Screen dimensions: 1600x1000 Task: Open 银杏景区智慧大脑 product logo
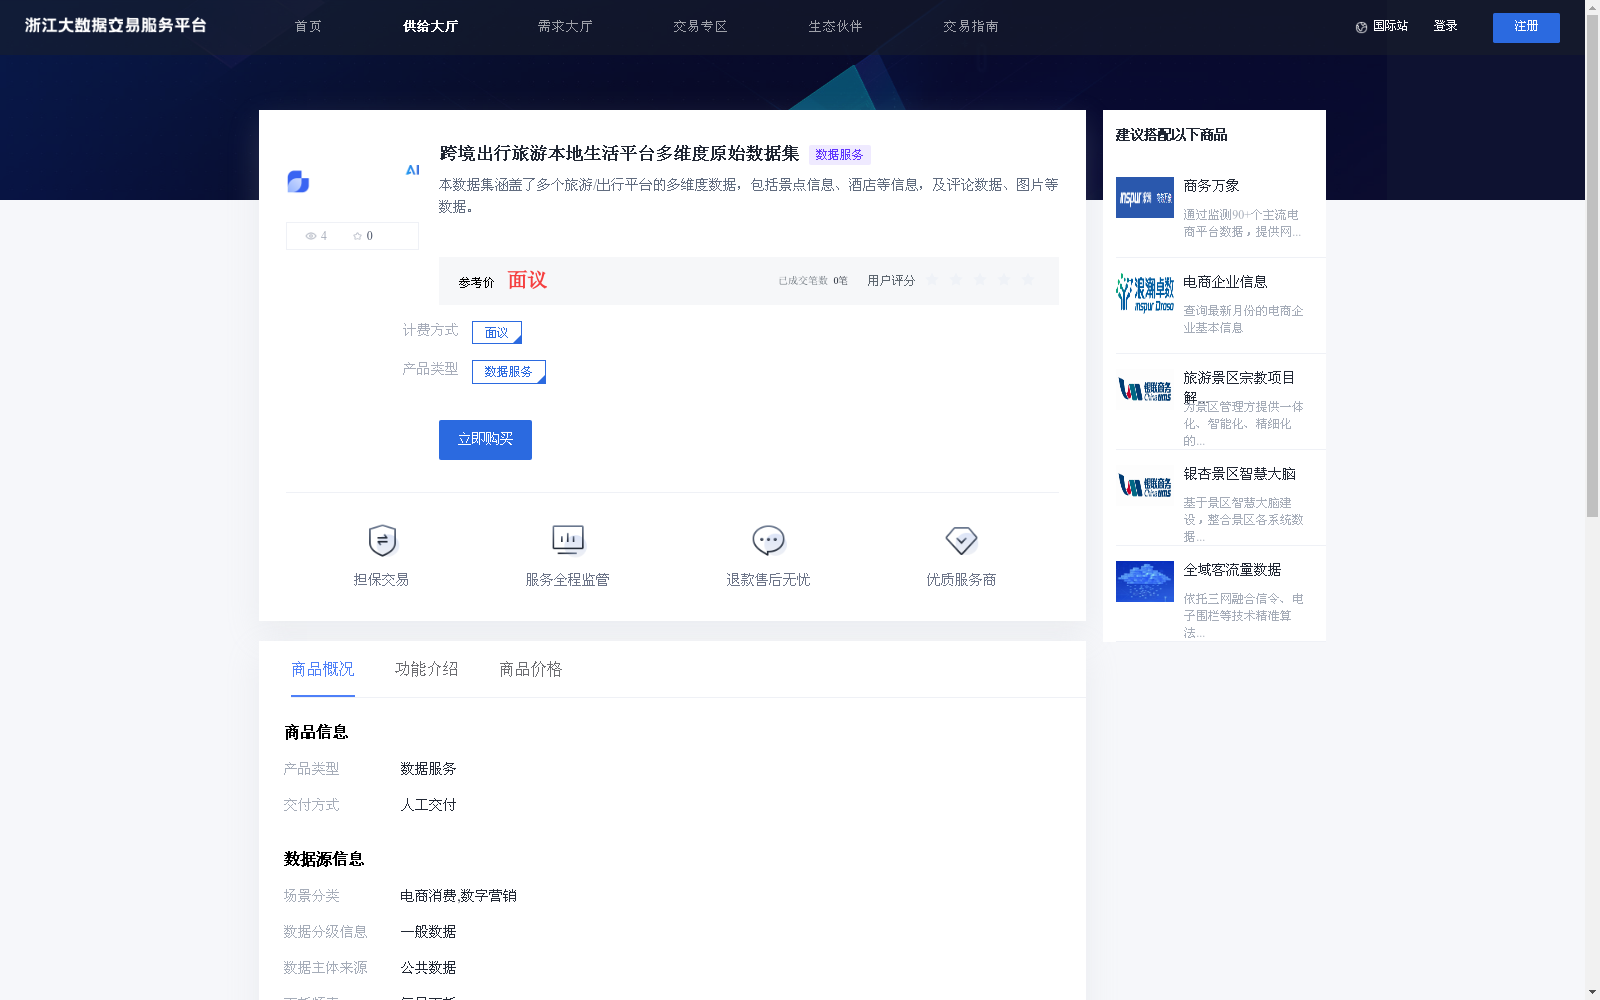[x=1145, y=485]
